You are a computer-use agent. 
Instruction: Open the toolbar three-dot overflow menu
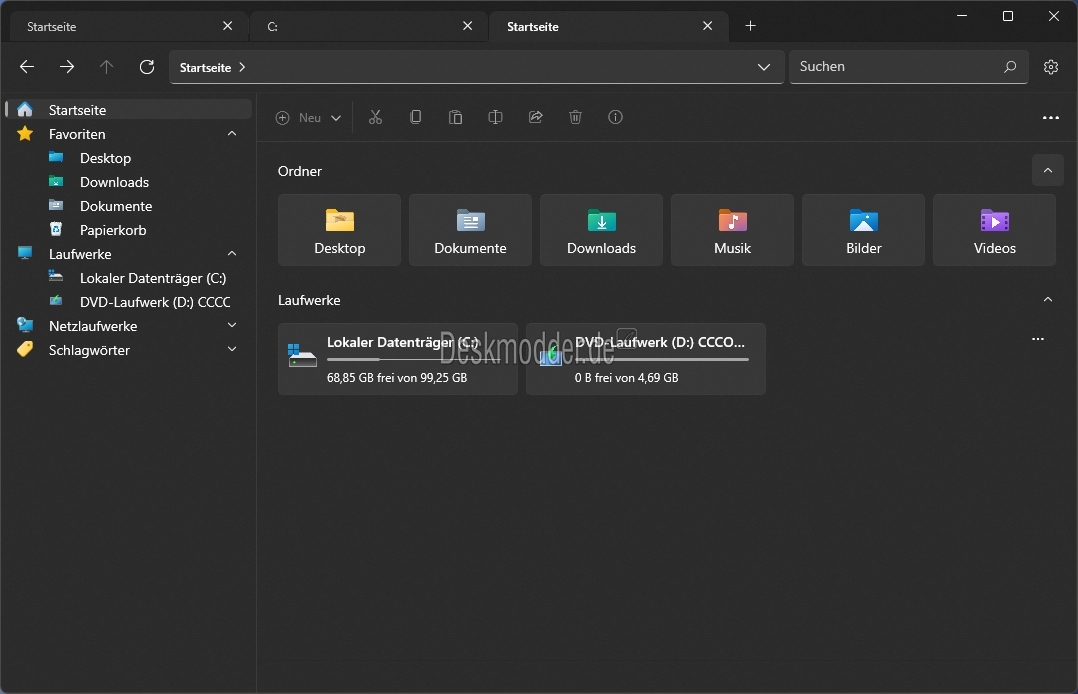tap(1050, 118)
